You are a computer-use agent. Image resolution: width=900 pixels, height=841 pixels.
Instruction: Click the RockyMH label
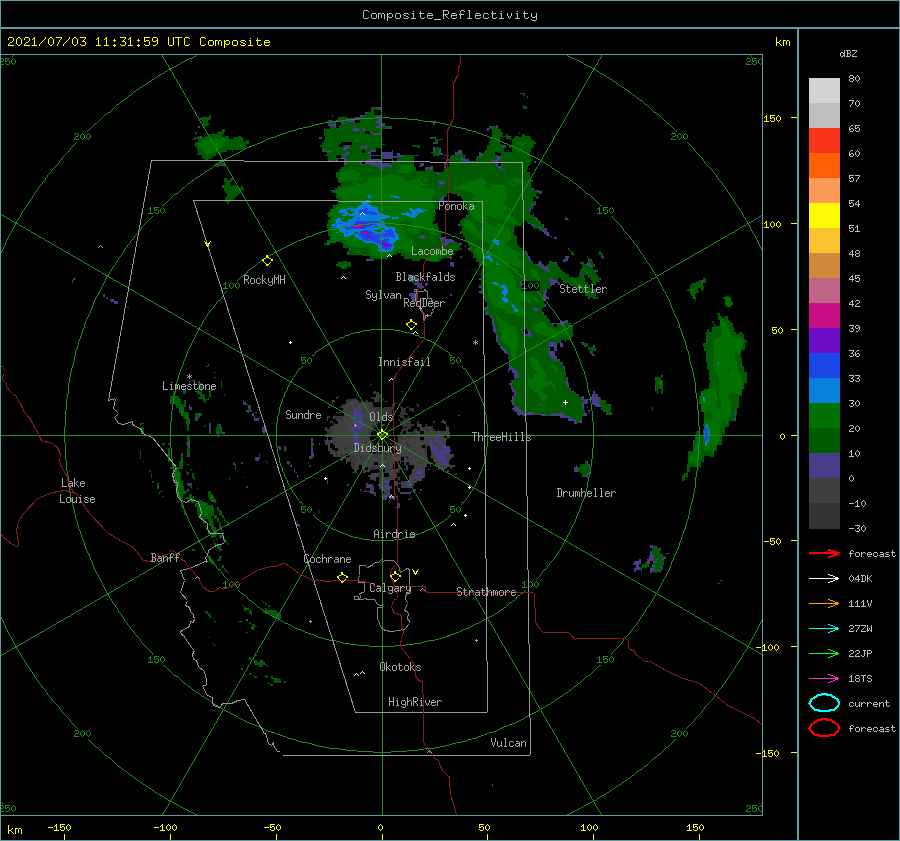pyautogui.click(x=264, y=280)
